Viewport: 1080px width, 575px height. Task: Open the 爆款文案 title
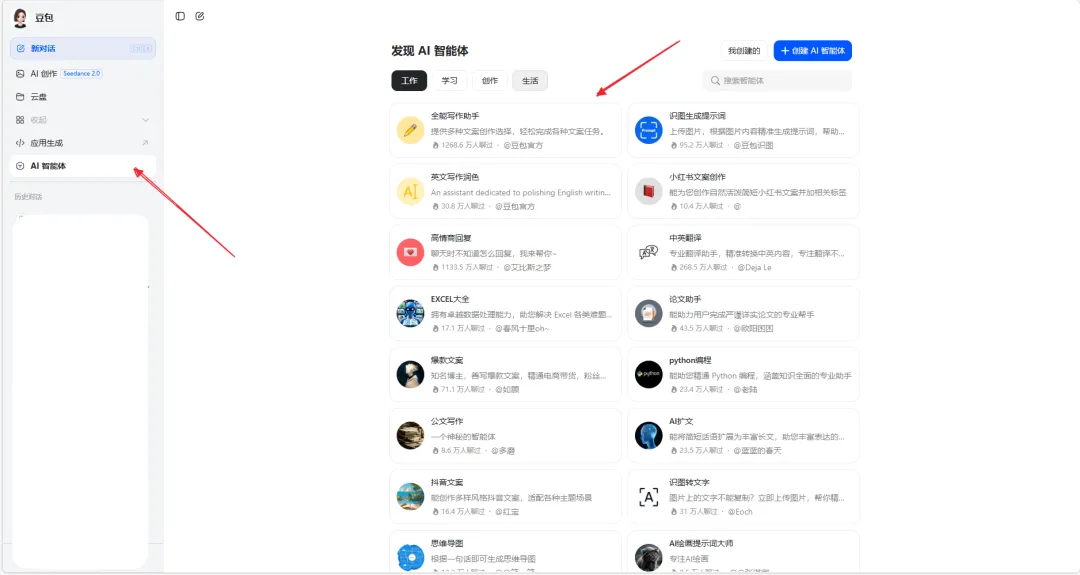(x=447, y=360)
